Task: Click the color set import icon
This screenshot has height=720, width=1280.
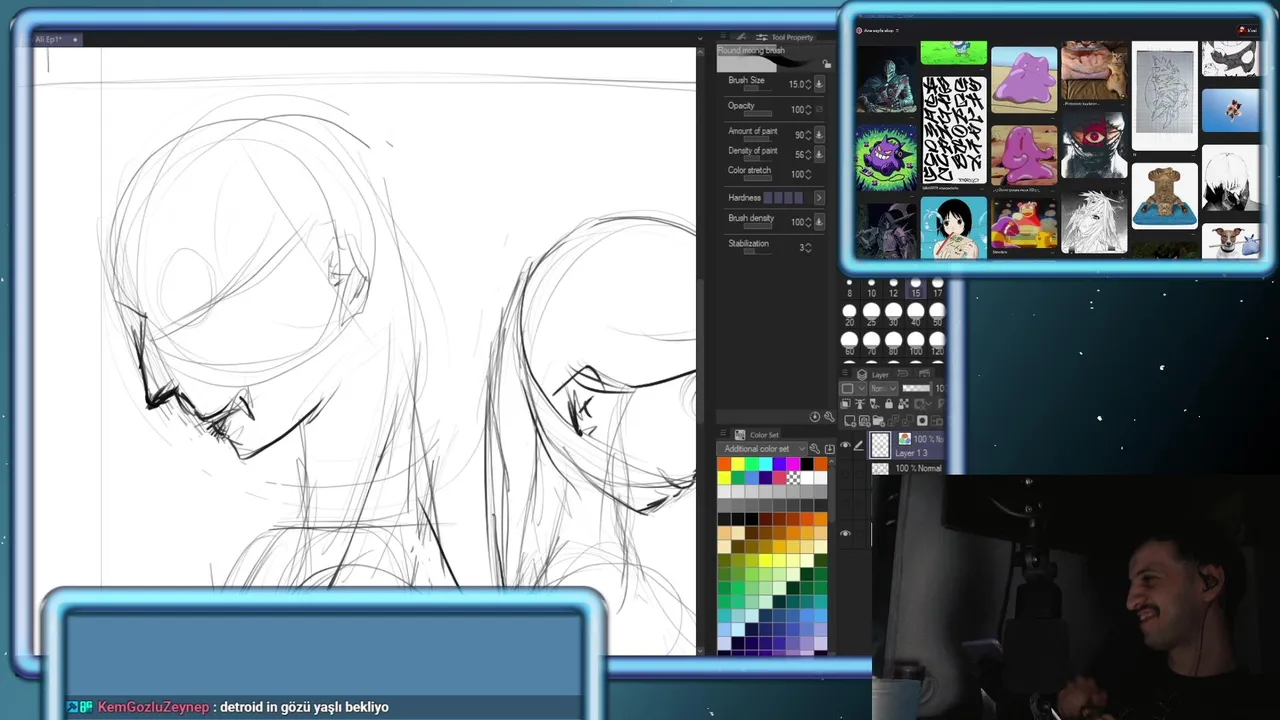Action: (830, 449)
